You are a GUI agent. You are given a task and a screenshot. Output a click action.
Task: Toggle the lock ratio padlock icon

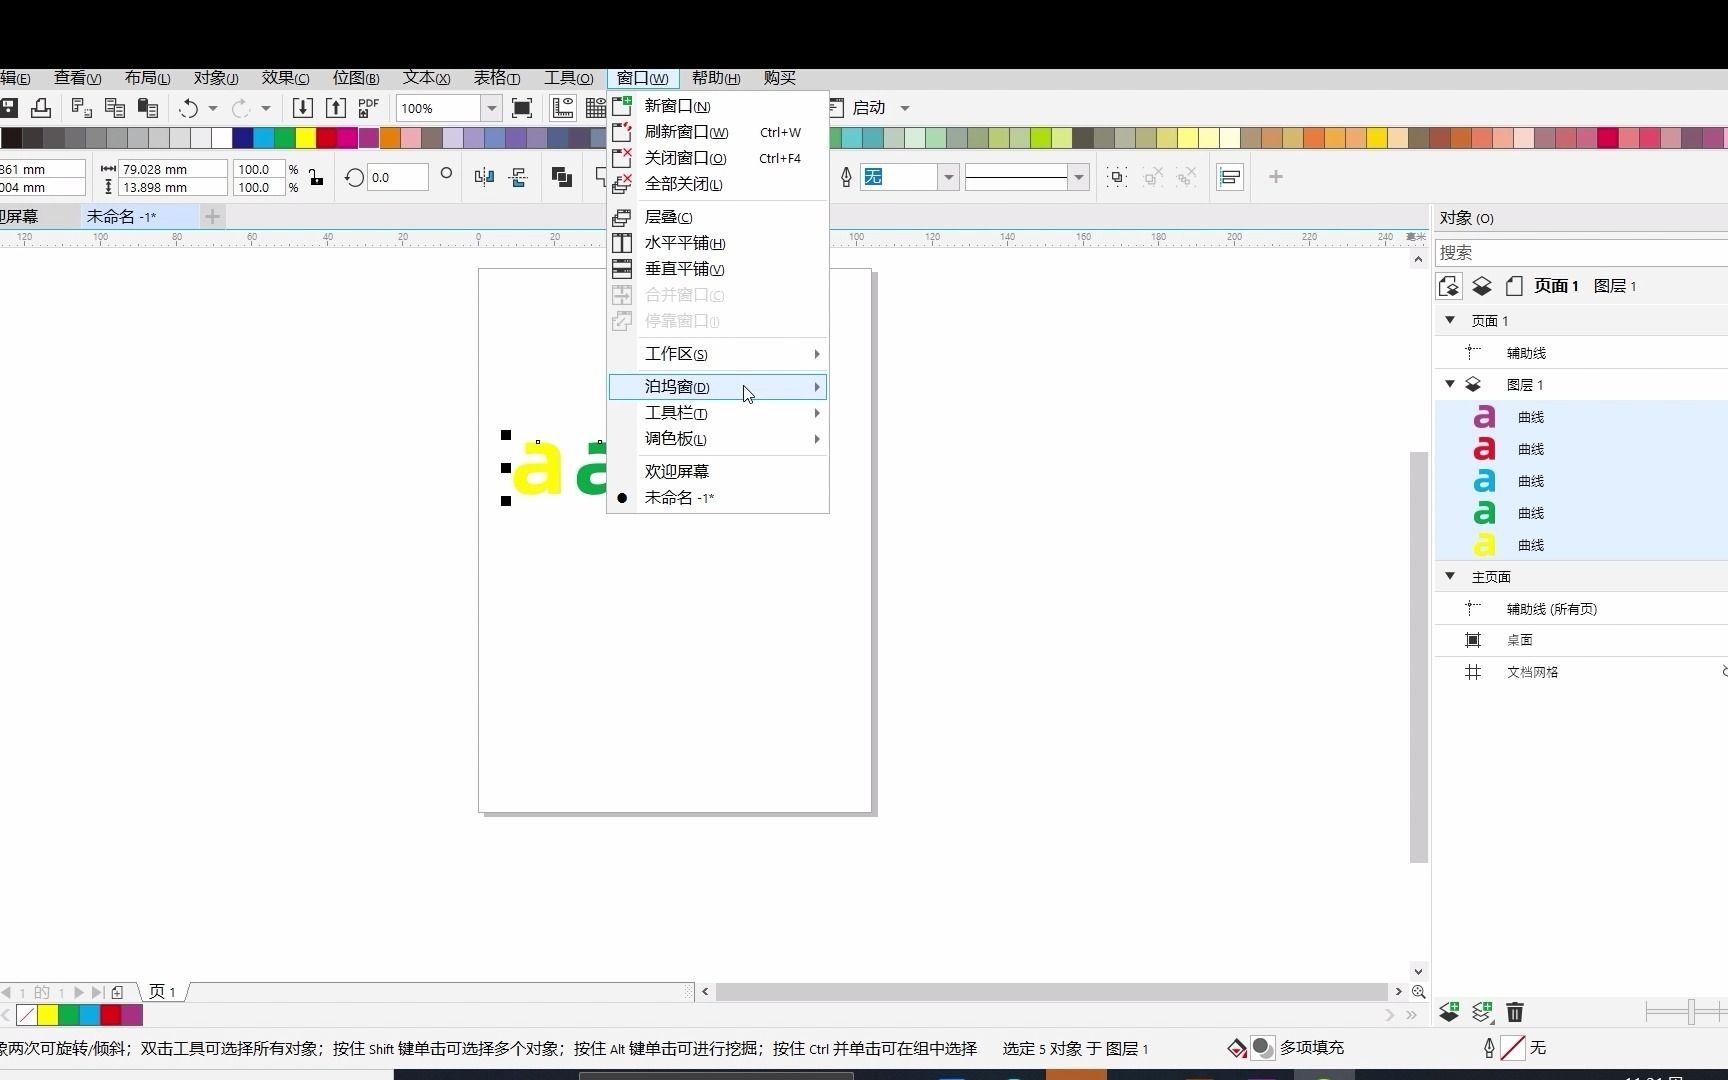click(x=316, y=178)
